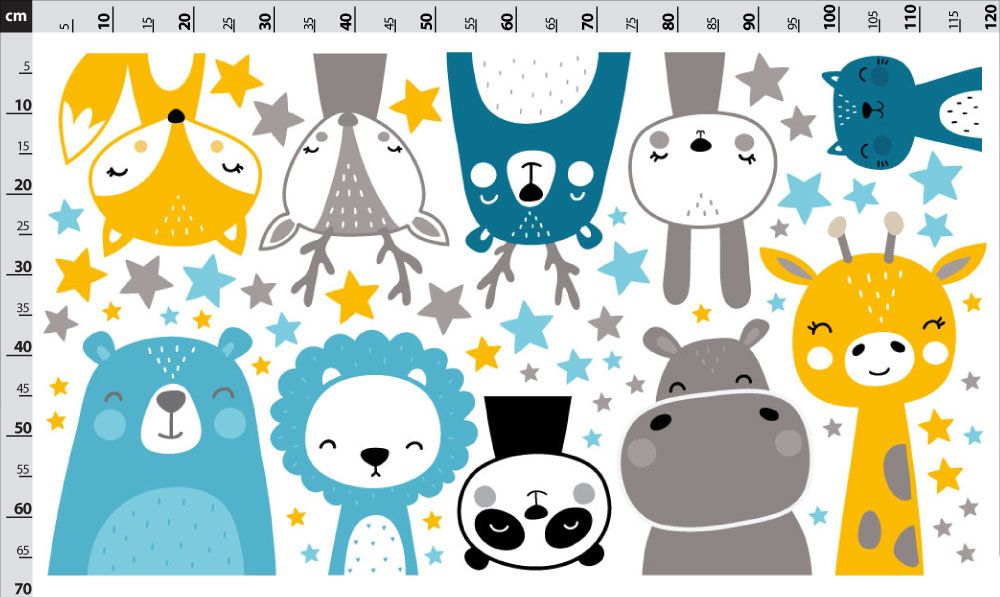
Task: Click the 20 mark on the top ruler
Action: [x=185, y=21]
